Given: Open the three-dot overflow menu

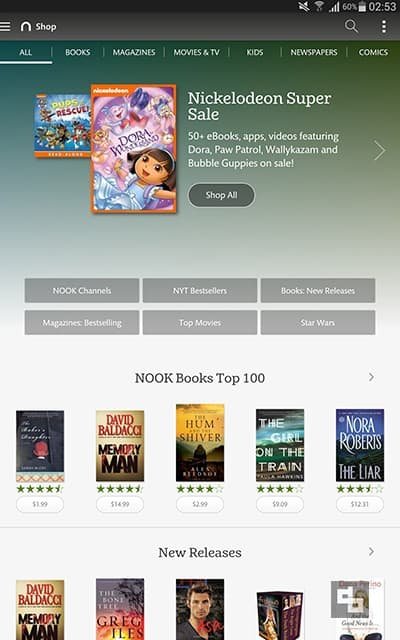Looking at the screenshot, I should (x=384, y=26).
